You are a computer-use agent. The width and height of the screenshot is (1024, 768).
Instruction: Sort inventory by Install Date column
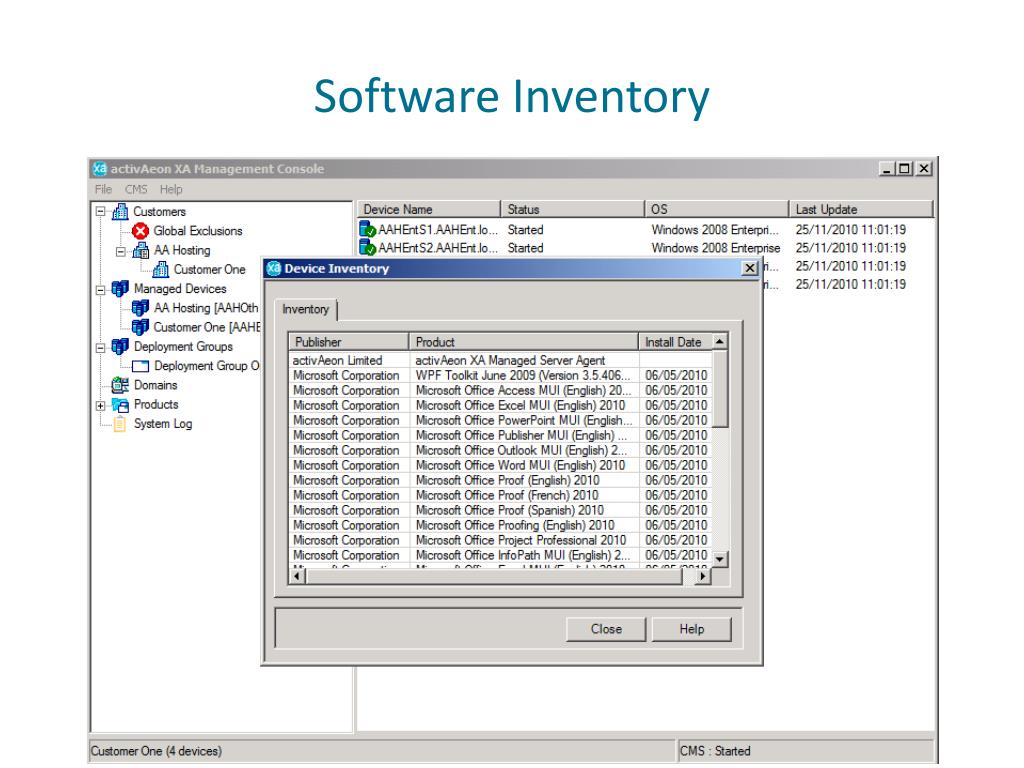tap(675, 342)
